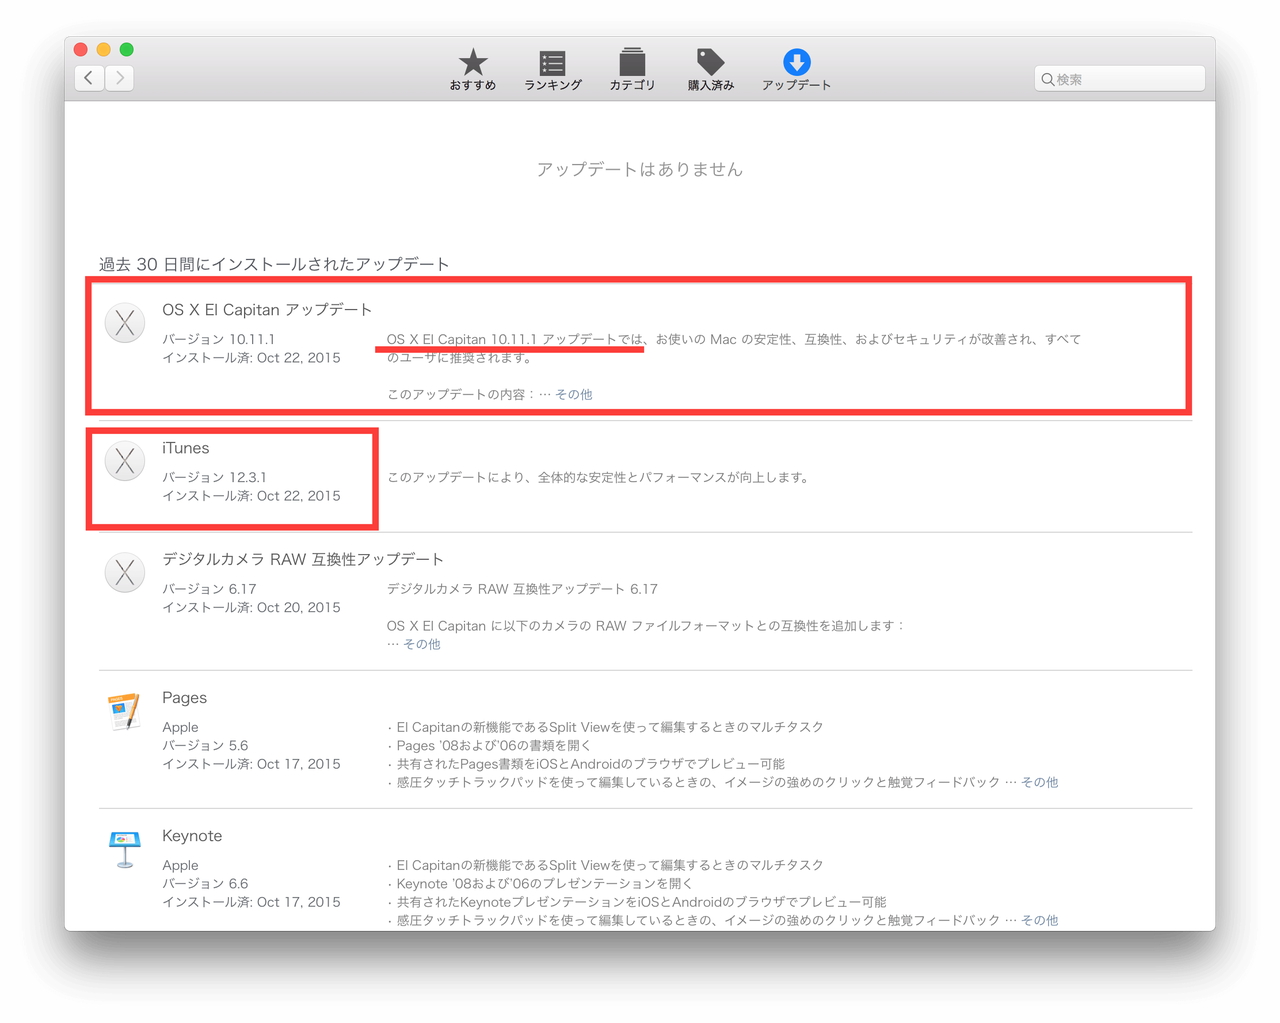Click the アップデートはありません message
1280x1023 pixels.
tap(640, 169)
